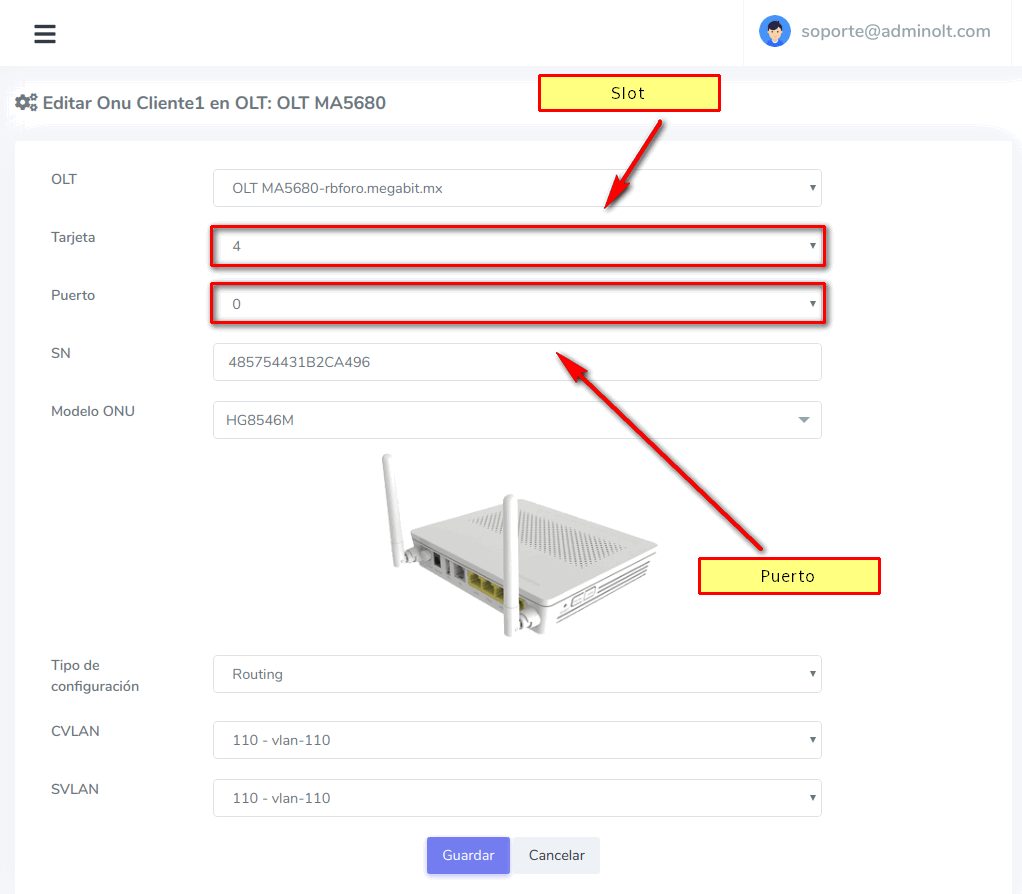Screen dimensions: 1022x894
Task: Click the Tipo de configuración field label
Action: (95, 676)
